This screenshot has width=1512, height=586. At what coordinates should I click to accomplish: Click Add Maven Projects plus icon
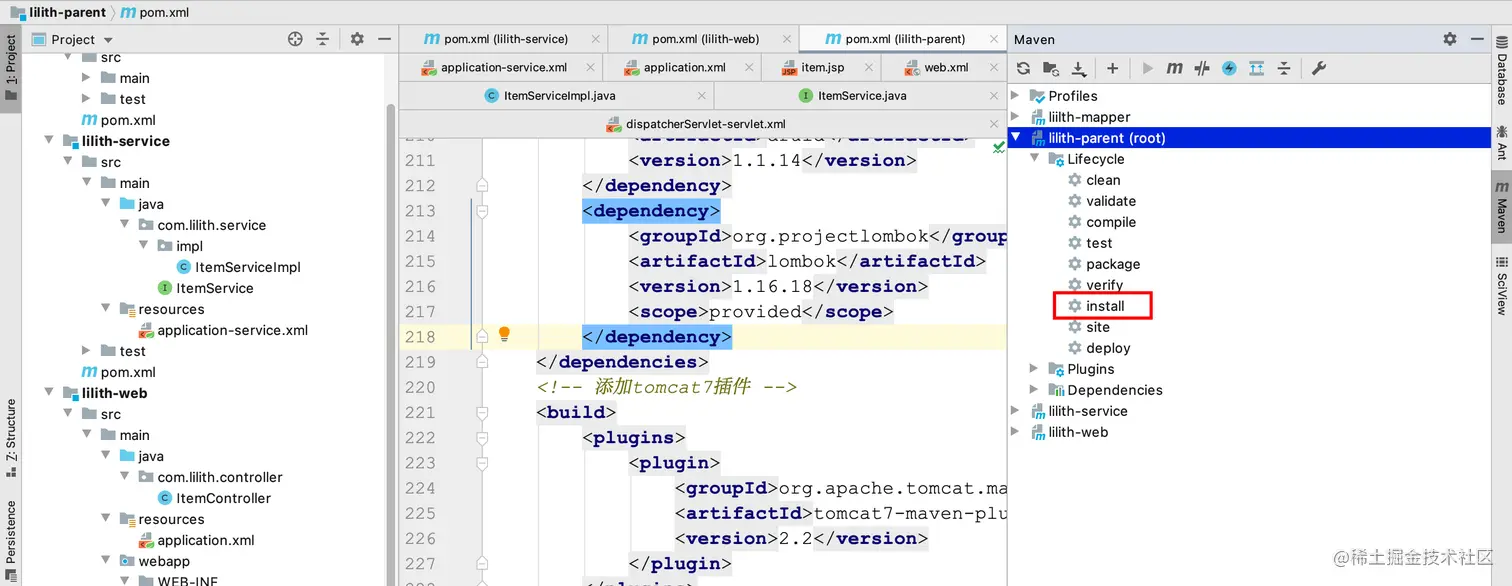[x=1112, y=68]
